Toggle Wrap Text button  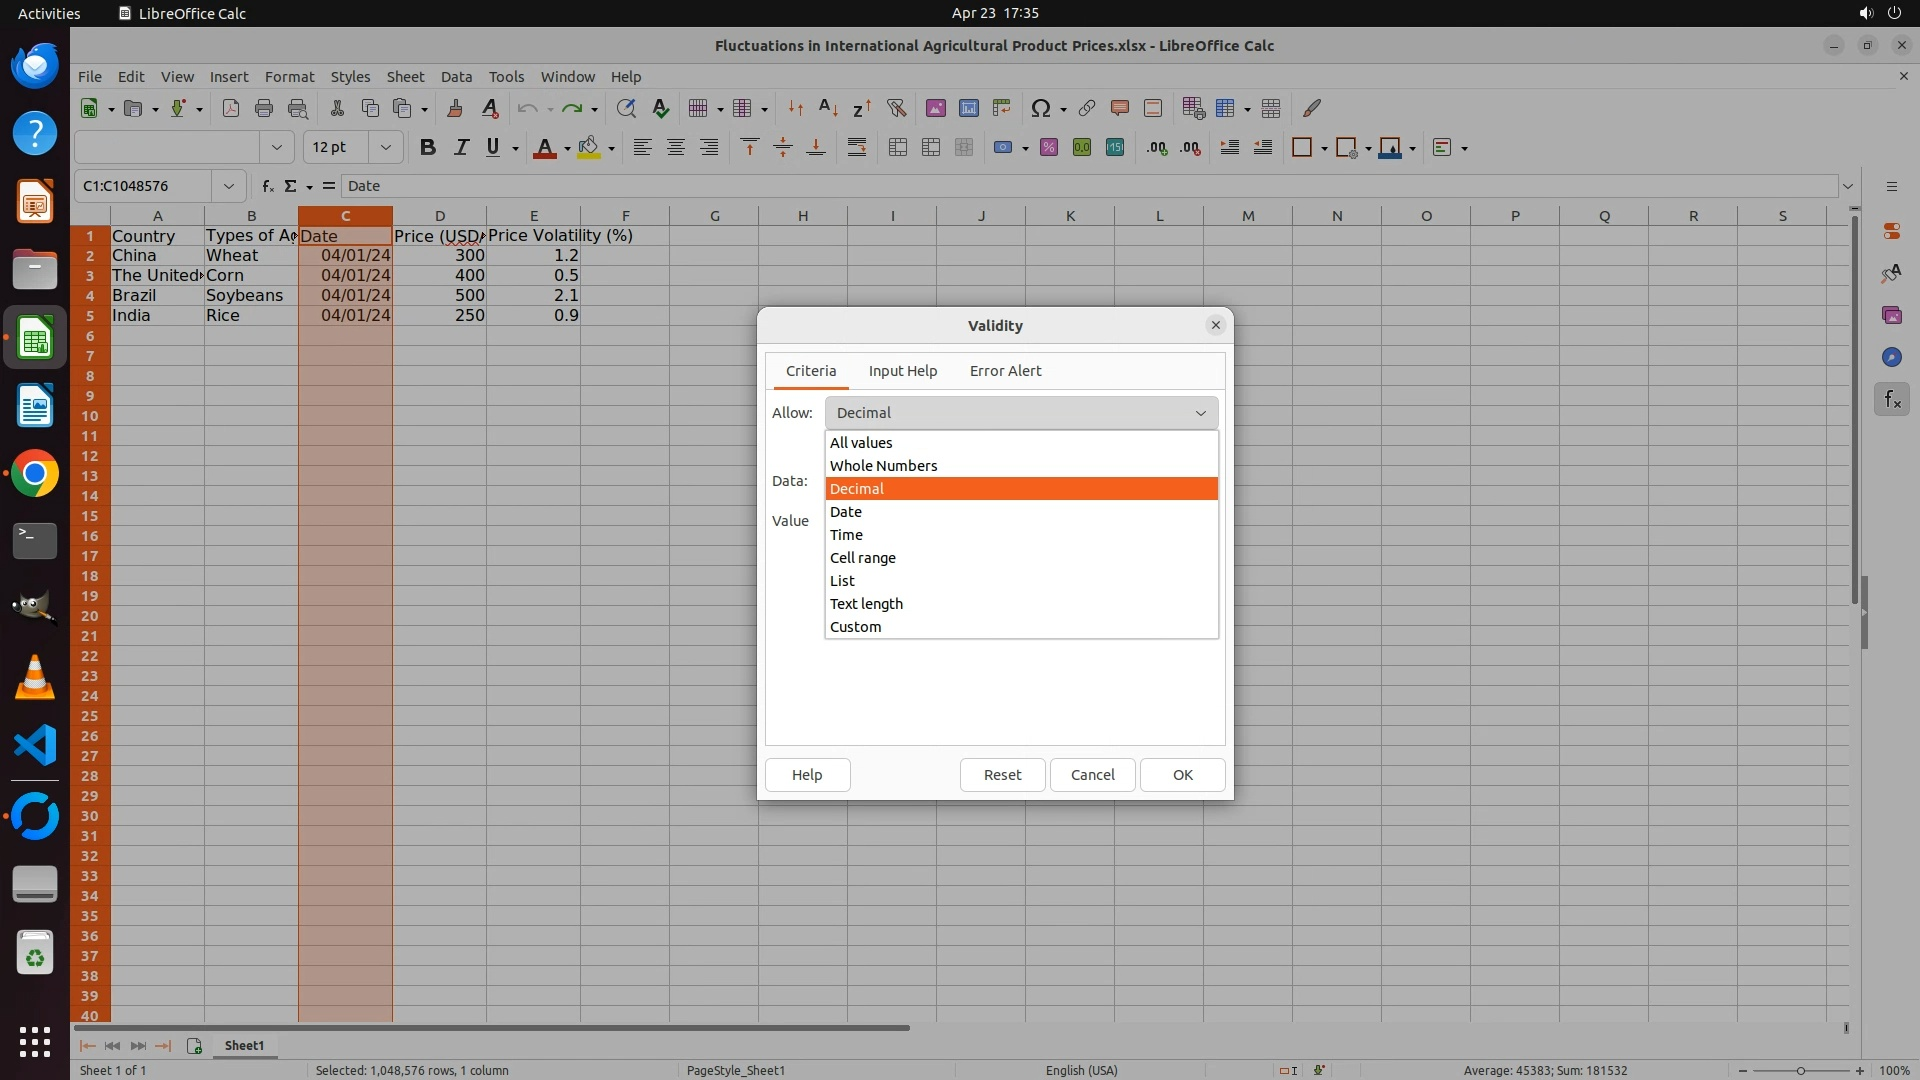(x=857, y=147)
